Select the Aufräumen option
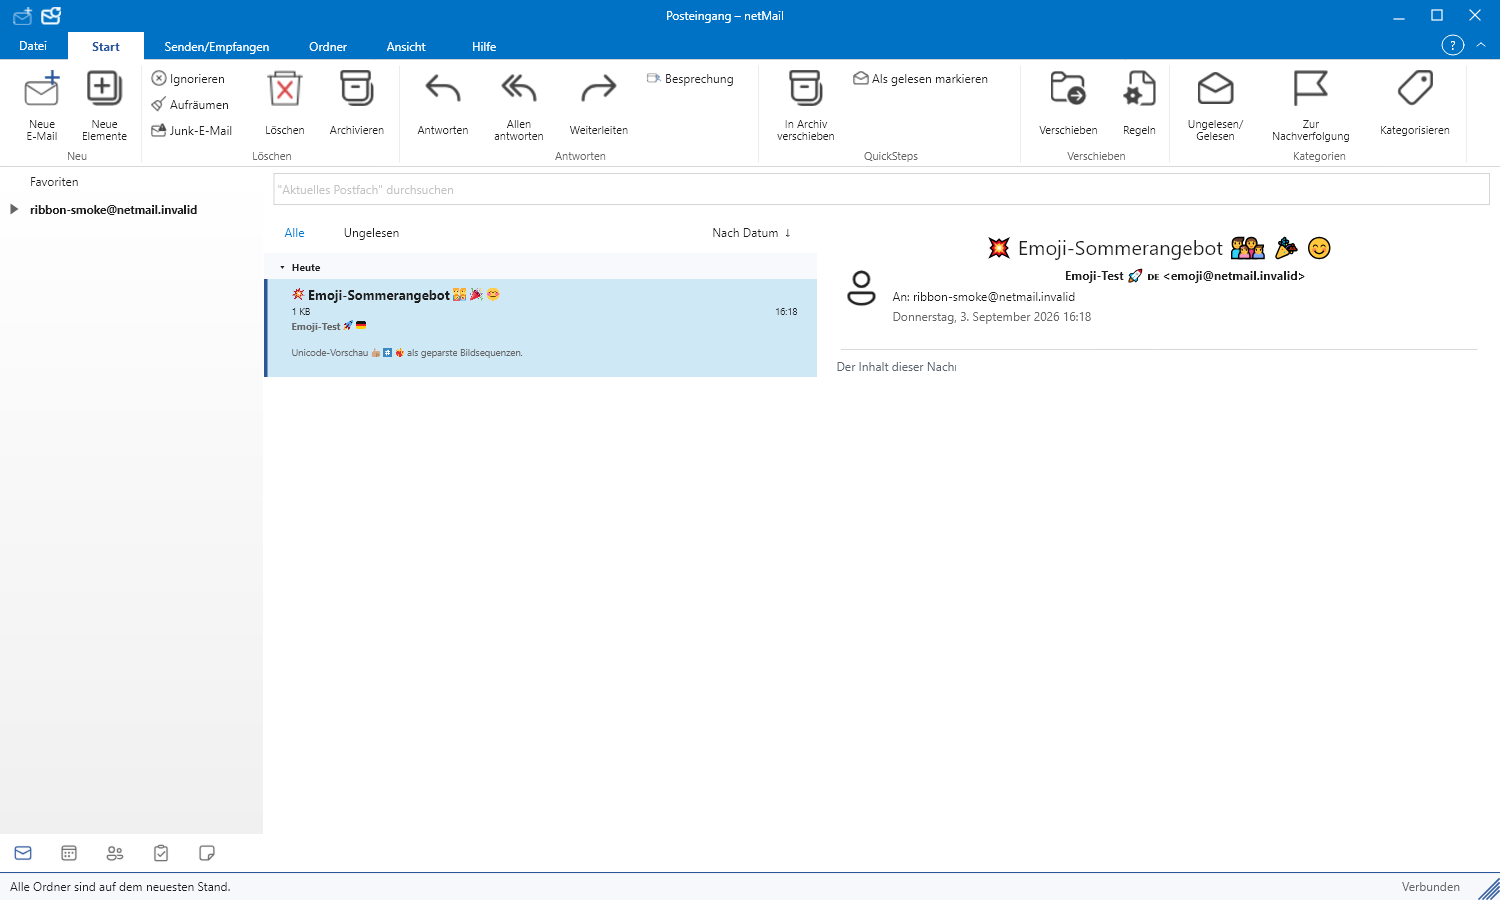The width and height of the screenshot is (1500, 900). click(x=190, y=104)
